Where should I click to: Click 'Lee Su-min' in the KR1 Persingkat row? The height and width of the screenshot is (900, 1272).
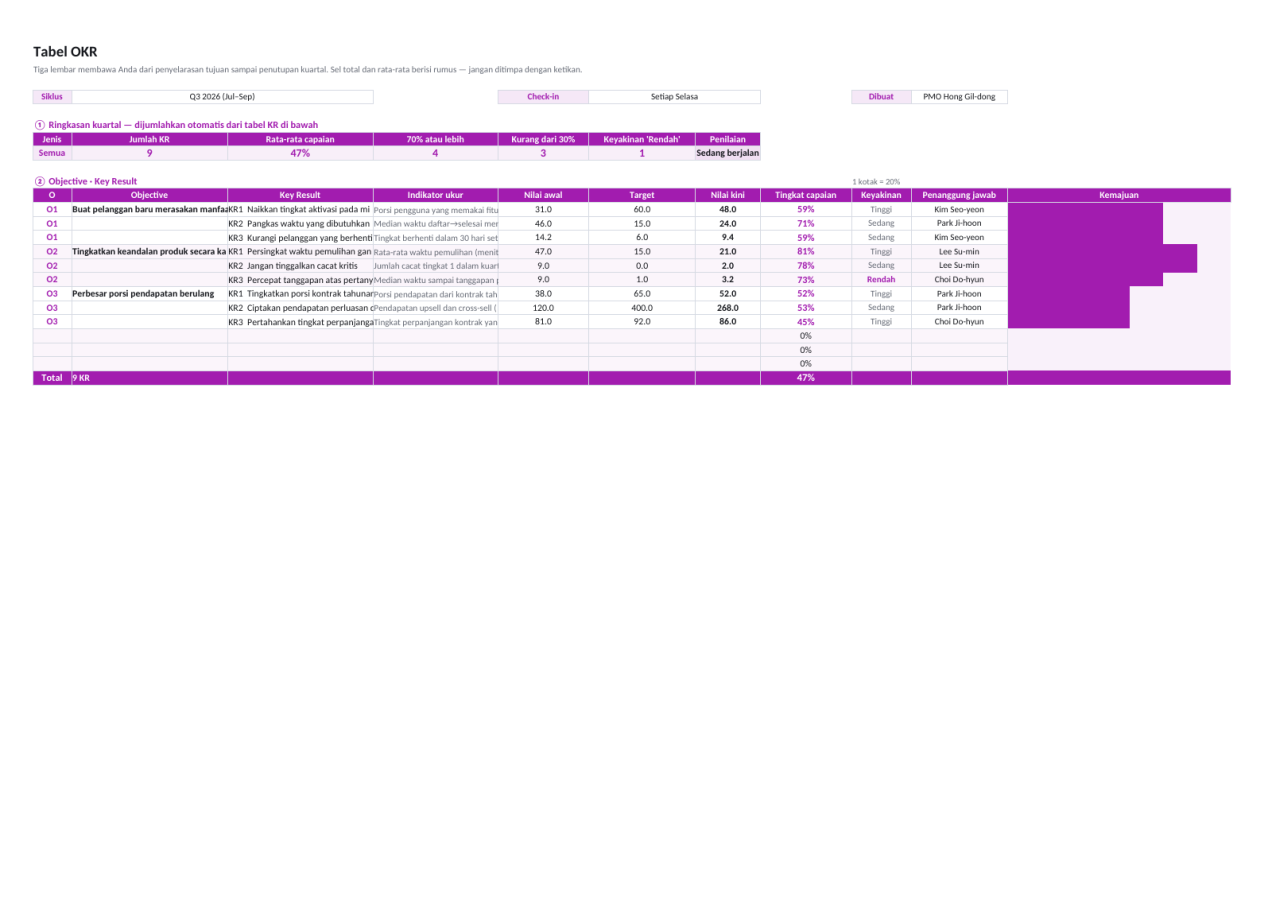[x=959, y=251]
